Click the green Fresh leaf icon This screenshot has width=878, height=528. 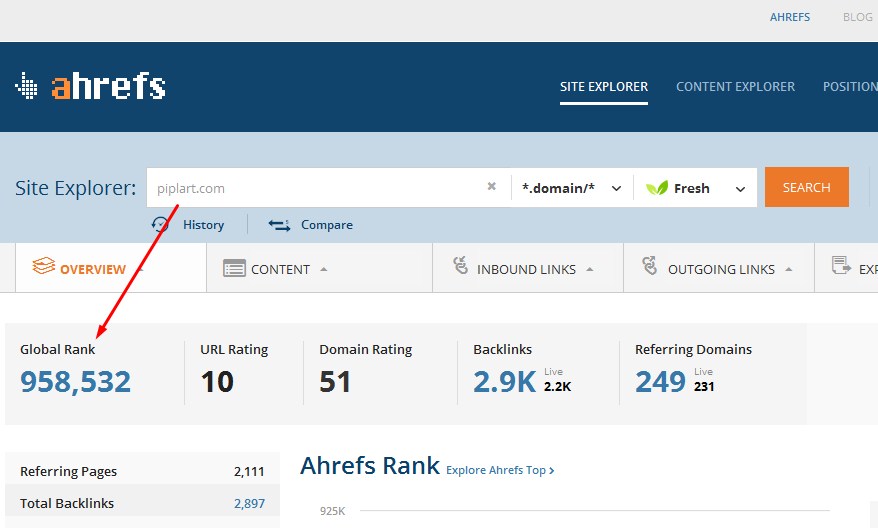pyautogui.click(x=657, y=188)
